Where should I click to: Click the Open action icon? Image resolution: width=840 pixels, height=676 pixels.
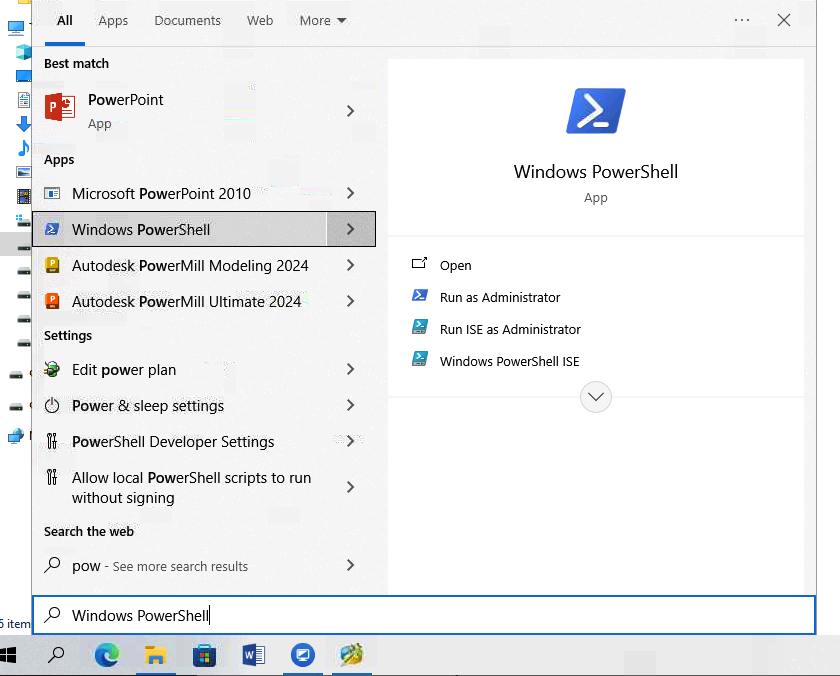click(x=419, y=264)
